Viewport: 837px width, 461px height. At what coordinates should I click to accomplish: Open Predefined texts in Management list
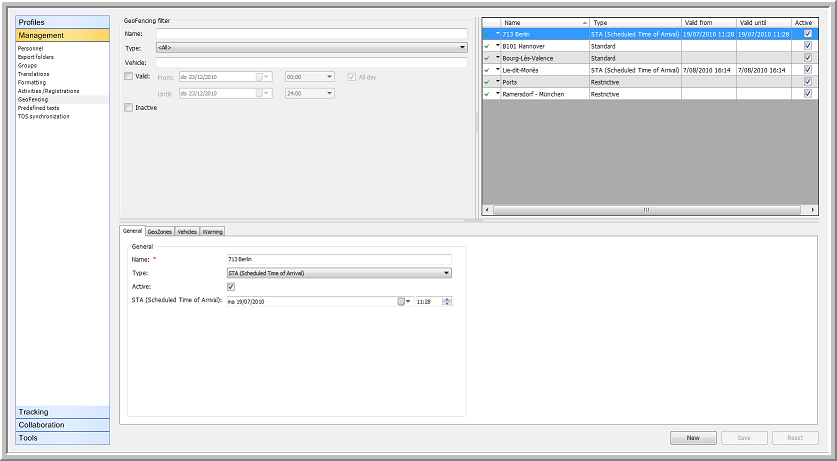[x=39, y=108]
